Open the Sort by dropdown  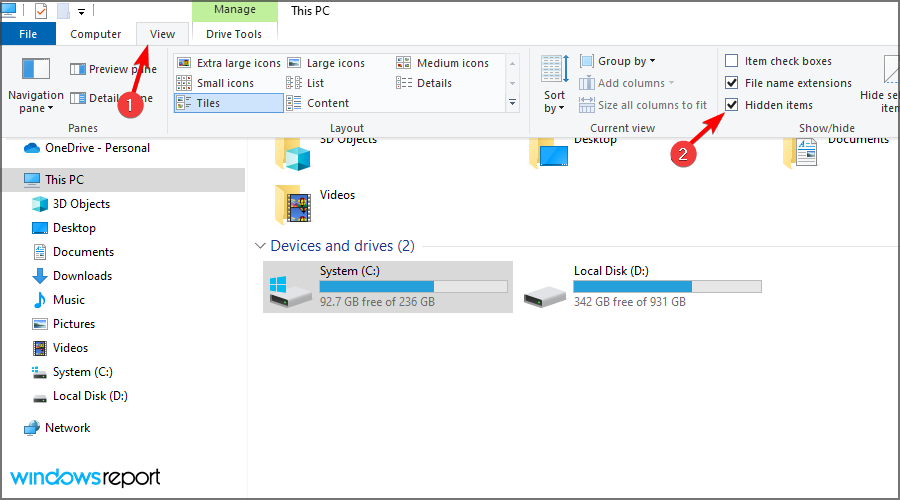coord(554,84)
